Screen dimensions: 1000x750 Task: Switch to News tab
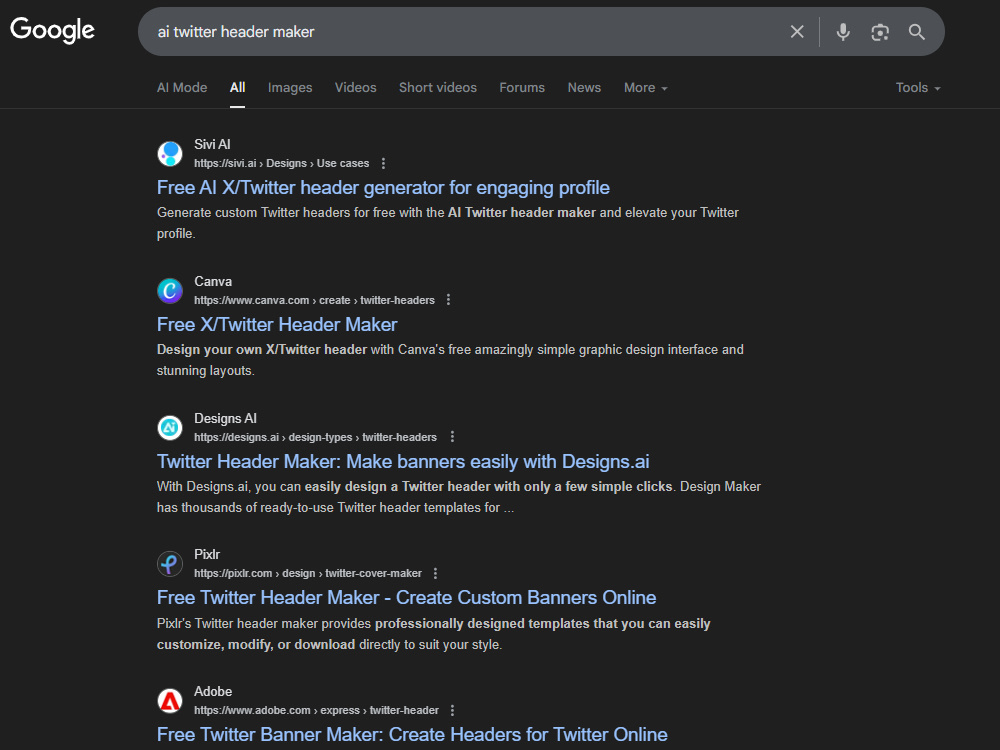tap(584, 87)
